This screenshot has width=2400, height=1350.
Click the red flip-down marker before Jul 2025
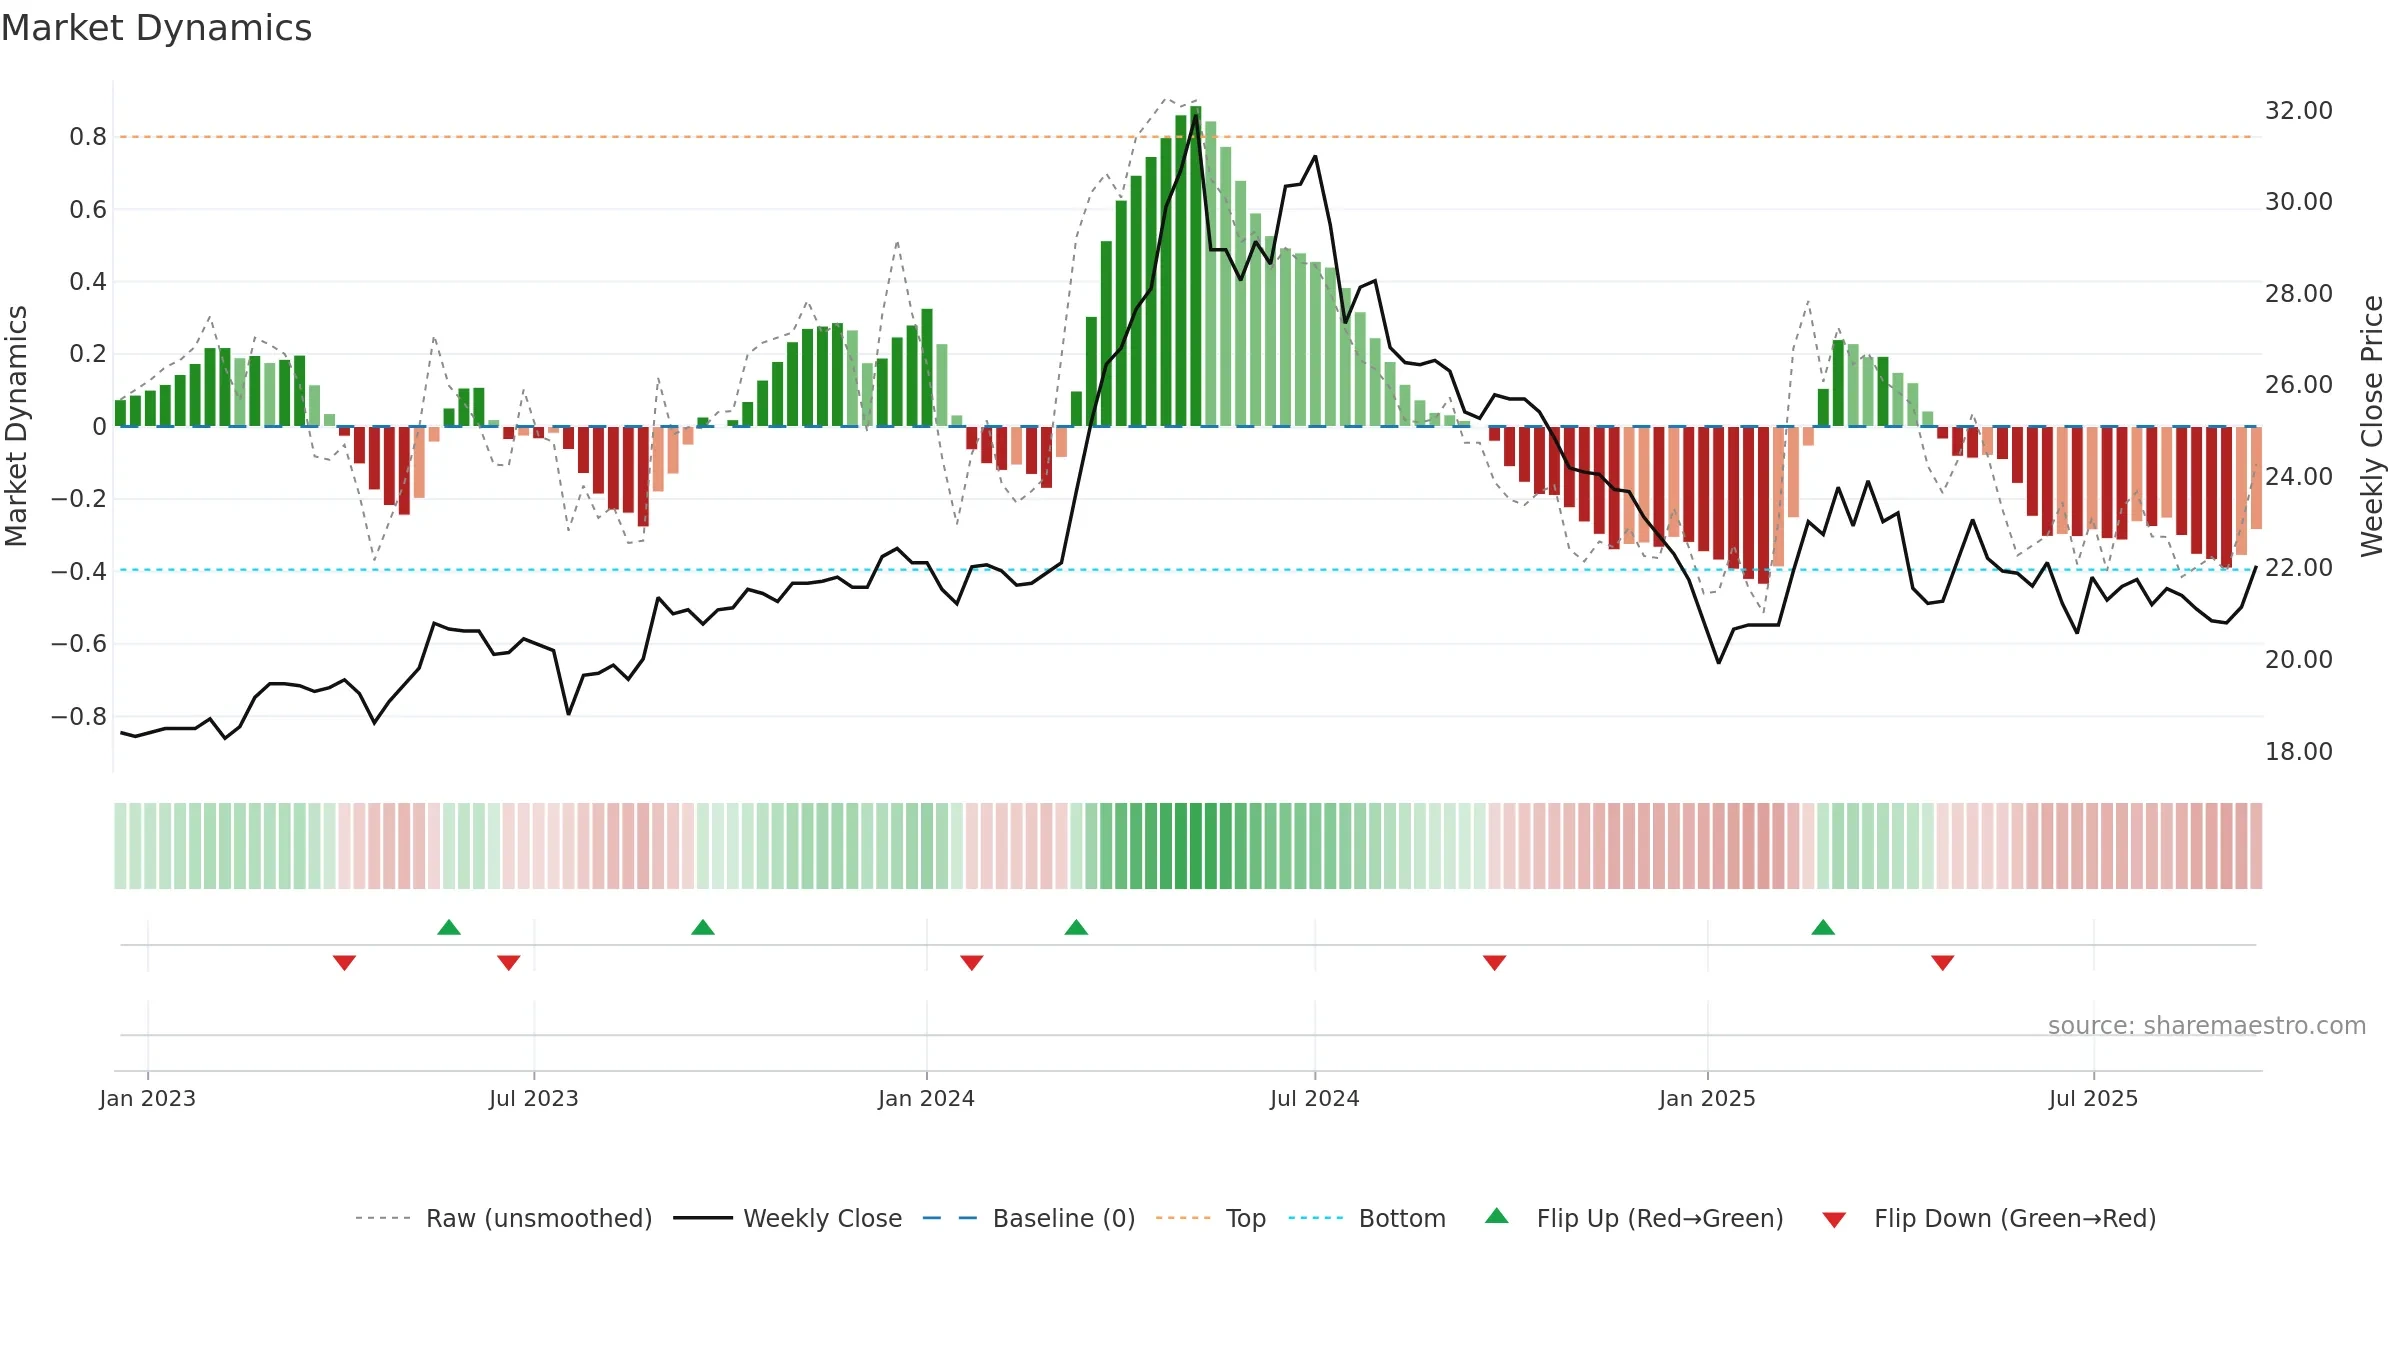pos(1943,963)
